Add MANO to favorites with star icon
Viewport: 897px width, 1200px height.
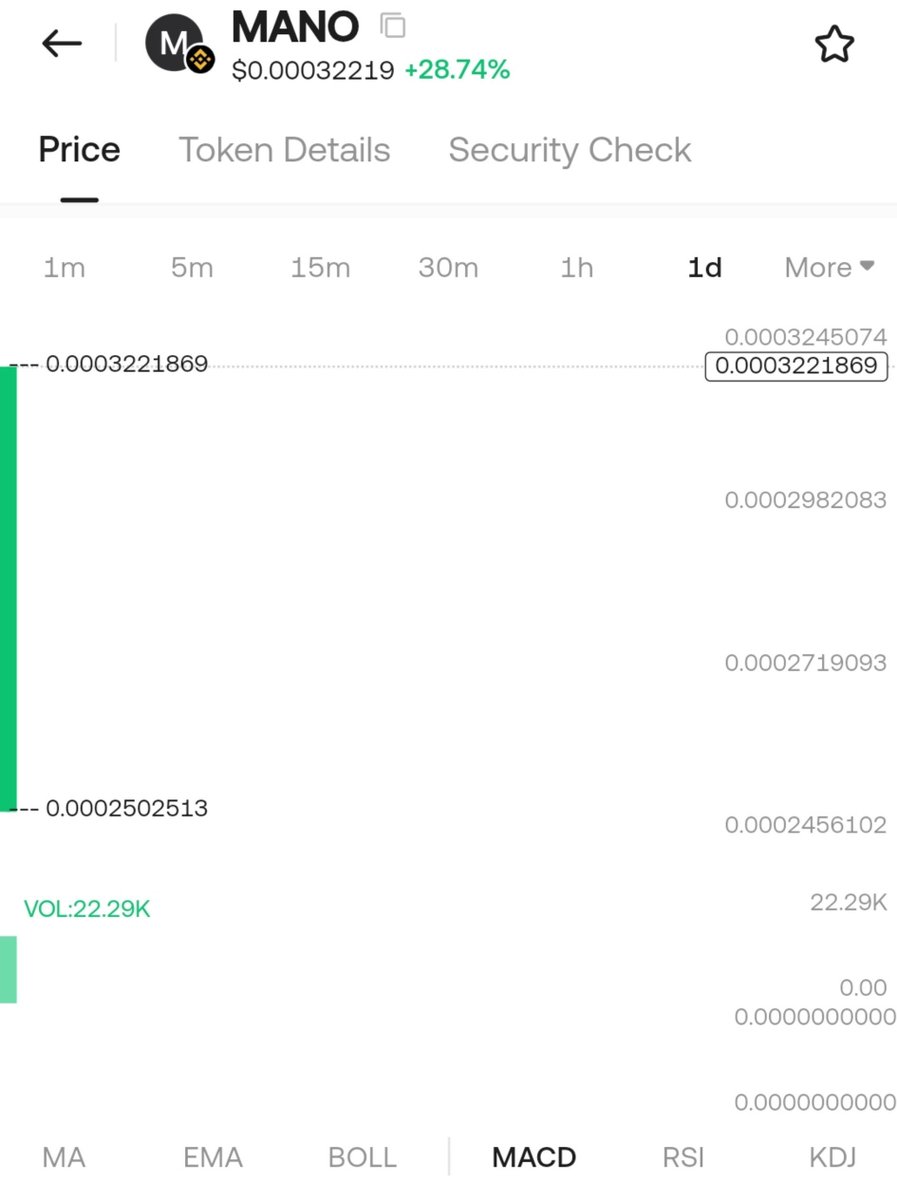click(834, 45)
